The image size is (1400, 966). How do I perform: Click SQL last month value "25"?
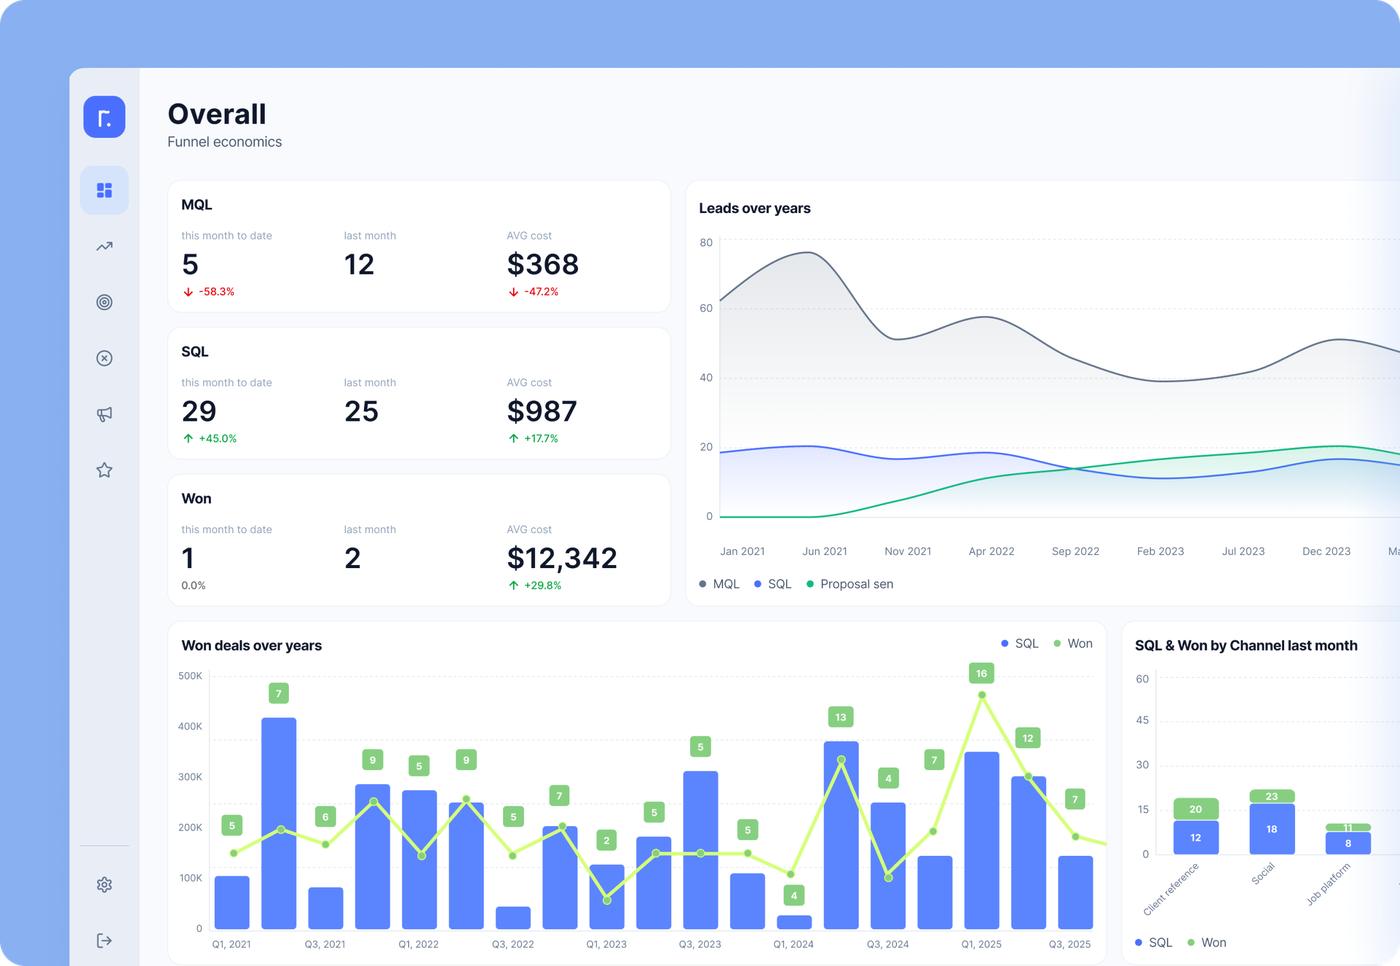362,411
